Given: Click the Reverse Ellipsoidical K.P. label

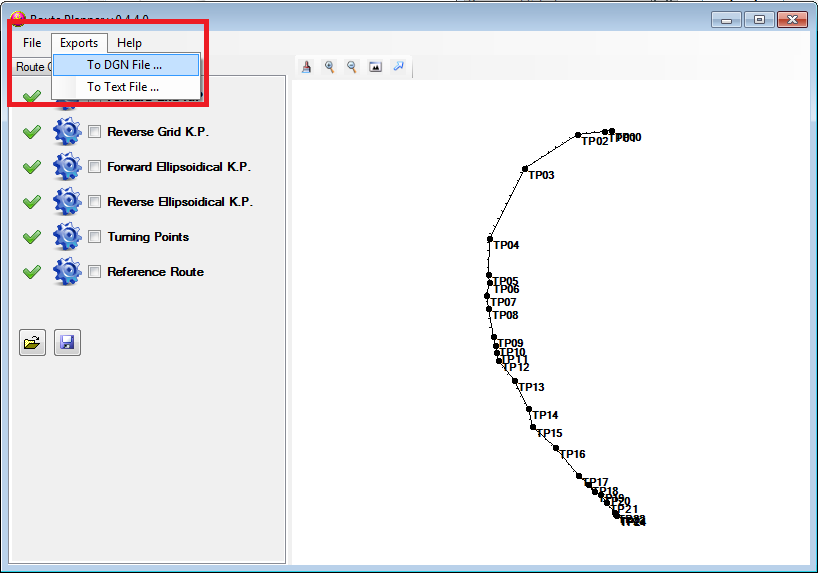Looking at the screenshot, I should pos(180,201).
